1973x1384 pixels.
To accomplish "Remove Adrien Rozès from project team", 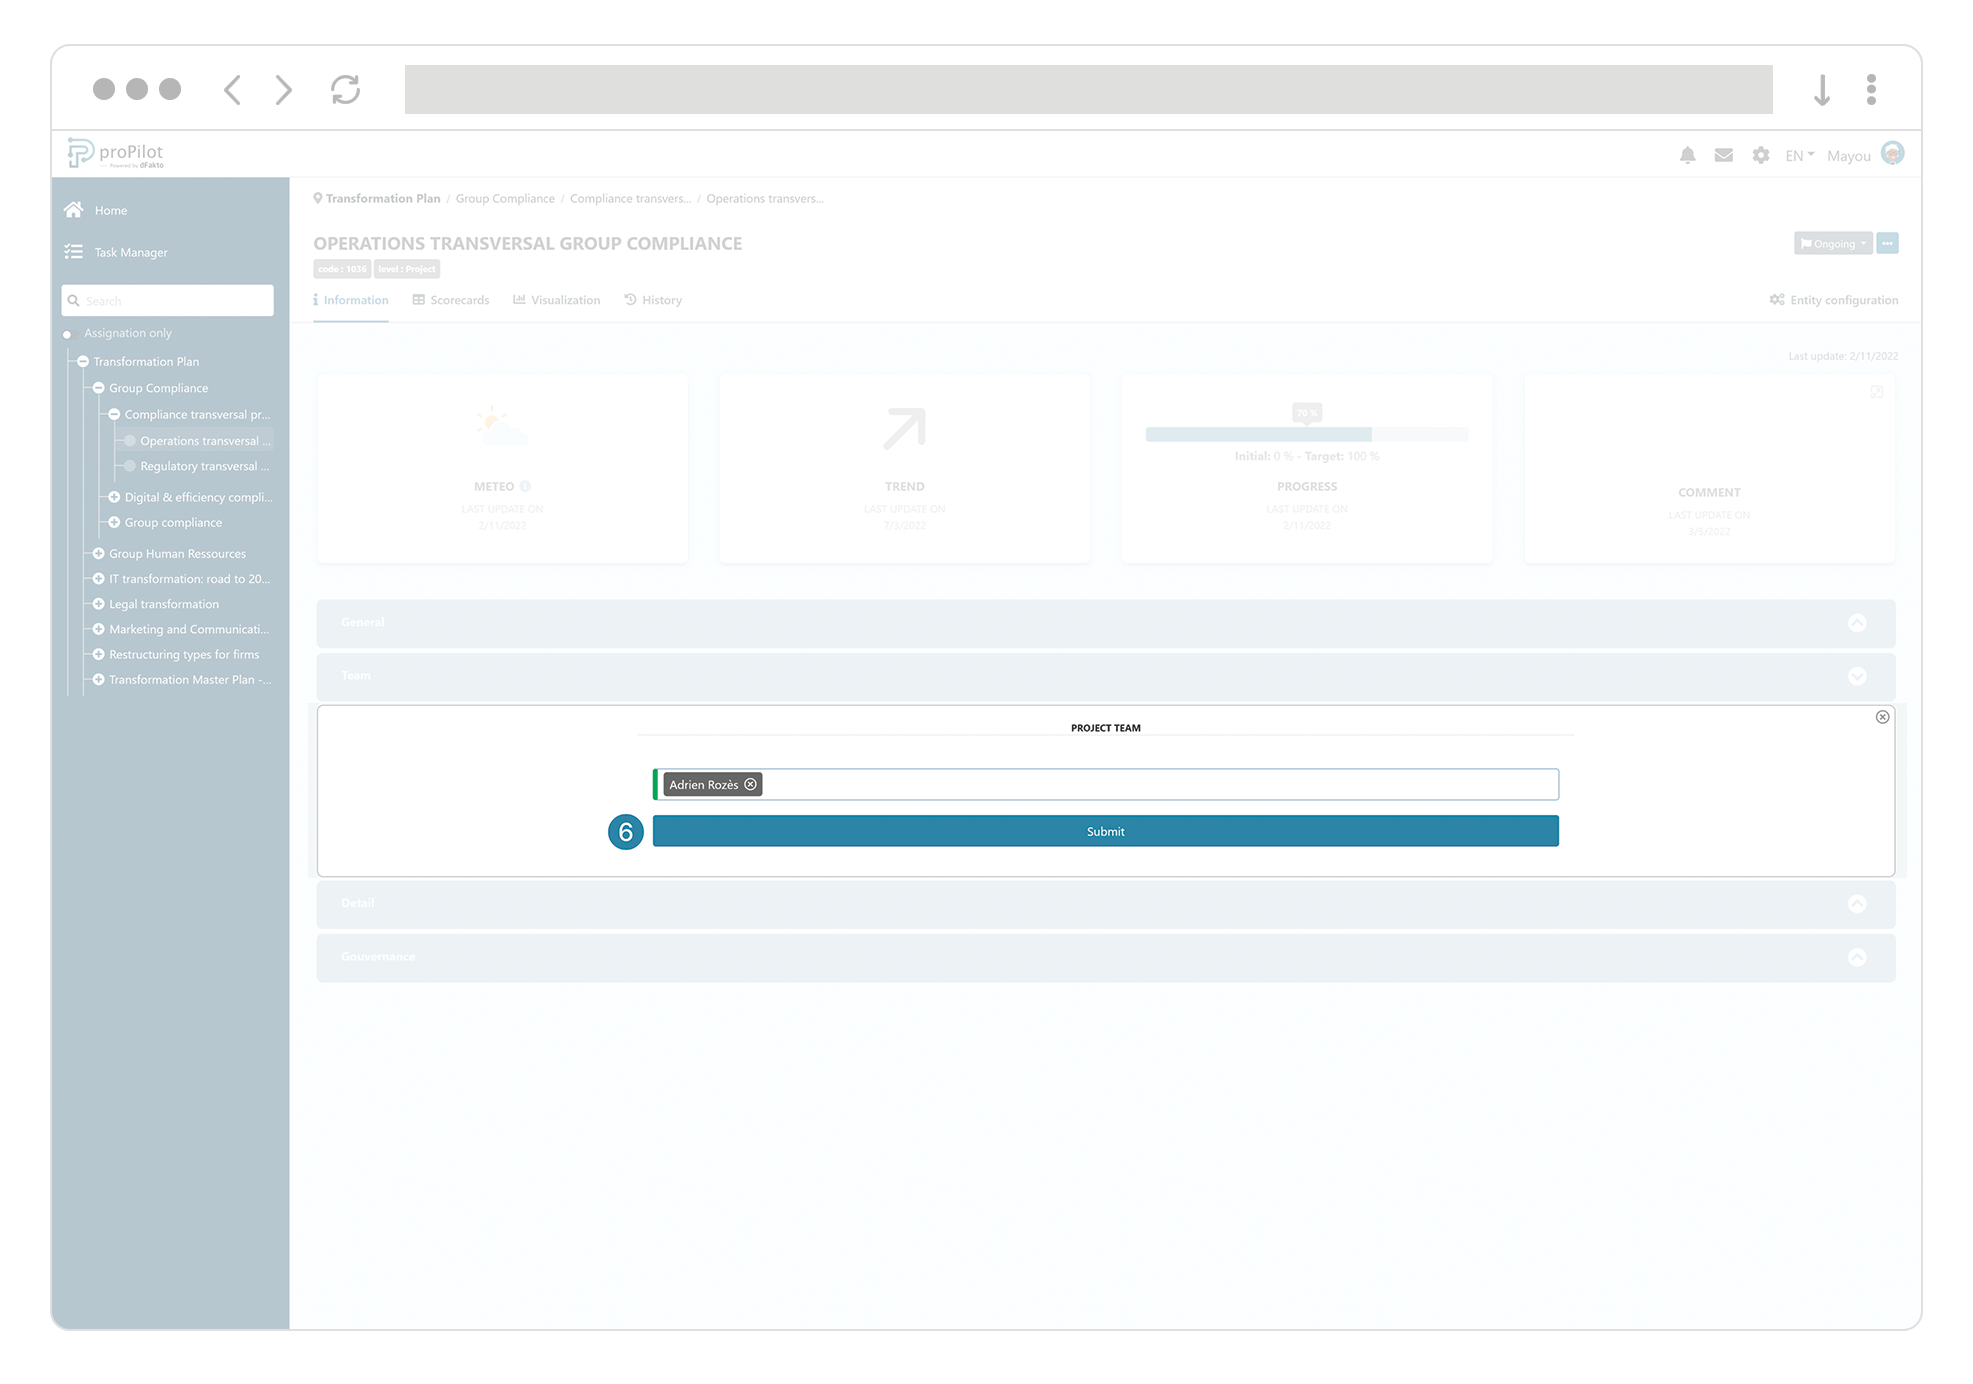I will pos(750,784).
